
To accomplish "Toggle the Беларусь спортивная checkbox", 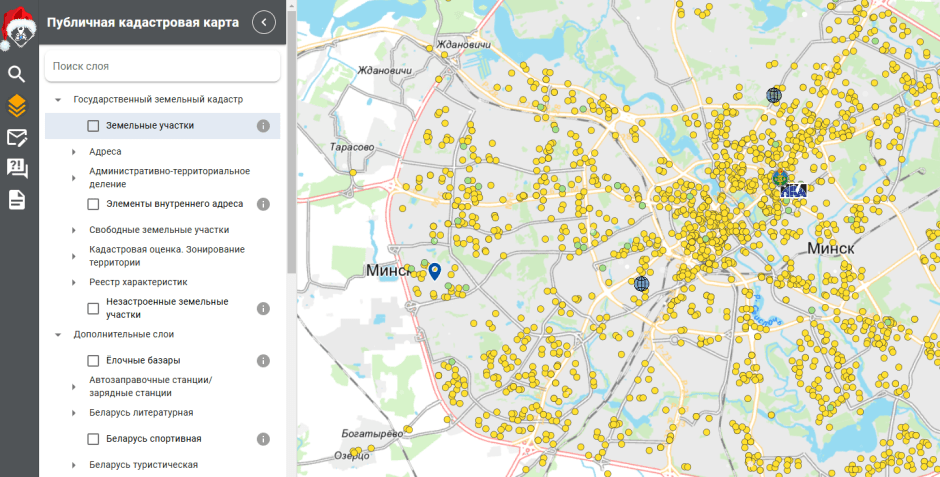I will (x=93, y=439).
